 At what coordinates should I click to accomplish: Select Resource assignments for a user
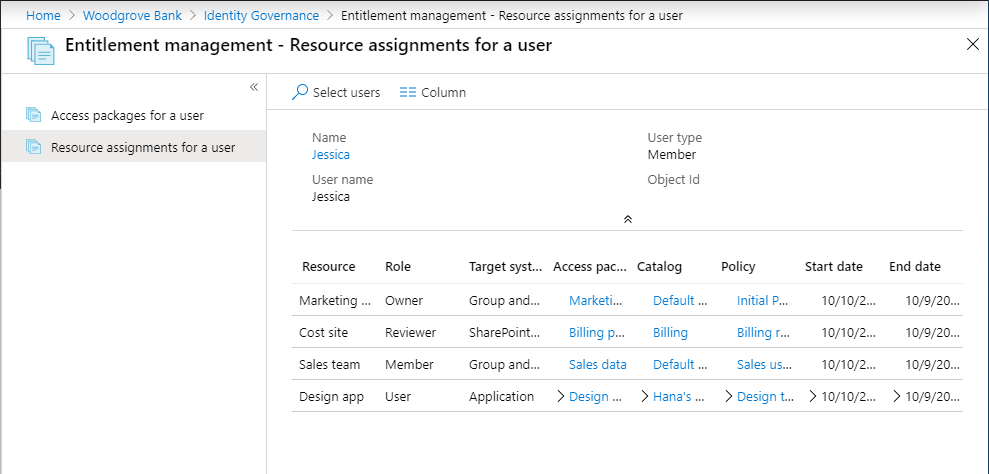pos(143,147)
